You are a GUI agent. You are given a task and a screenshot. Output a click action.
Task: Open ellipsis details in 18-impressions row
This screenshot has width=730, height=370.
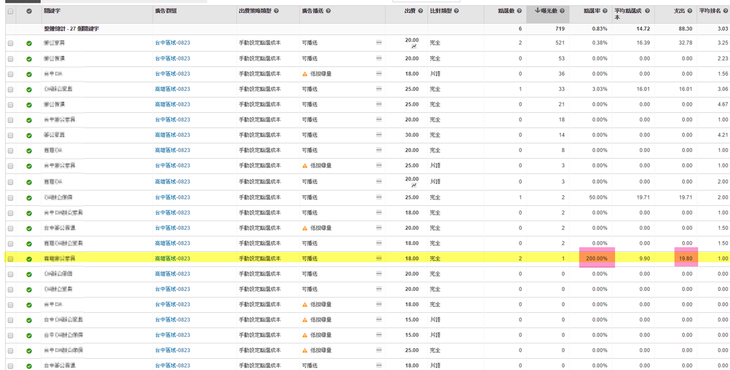[379, 120]
